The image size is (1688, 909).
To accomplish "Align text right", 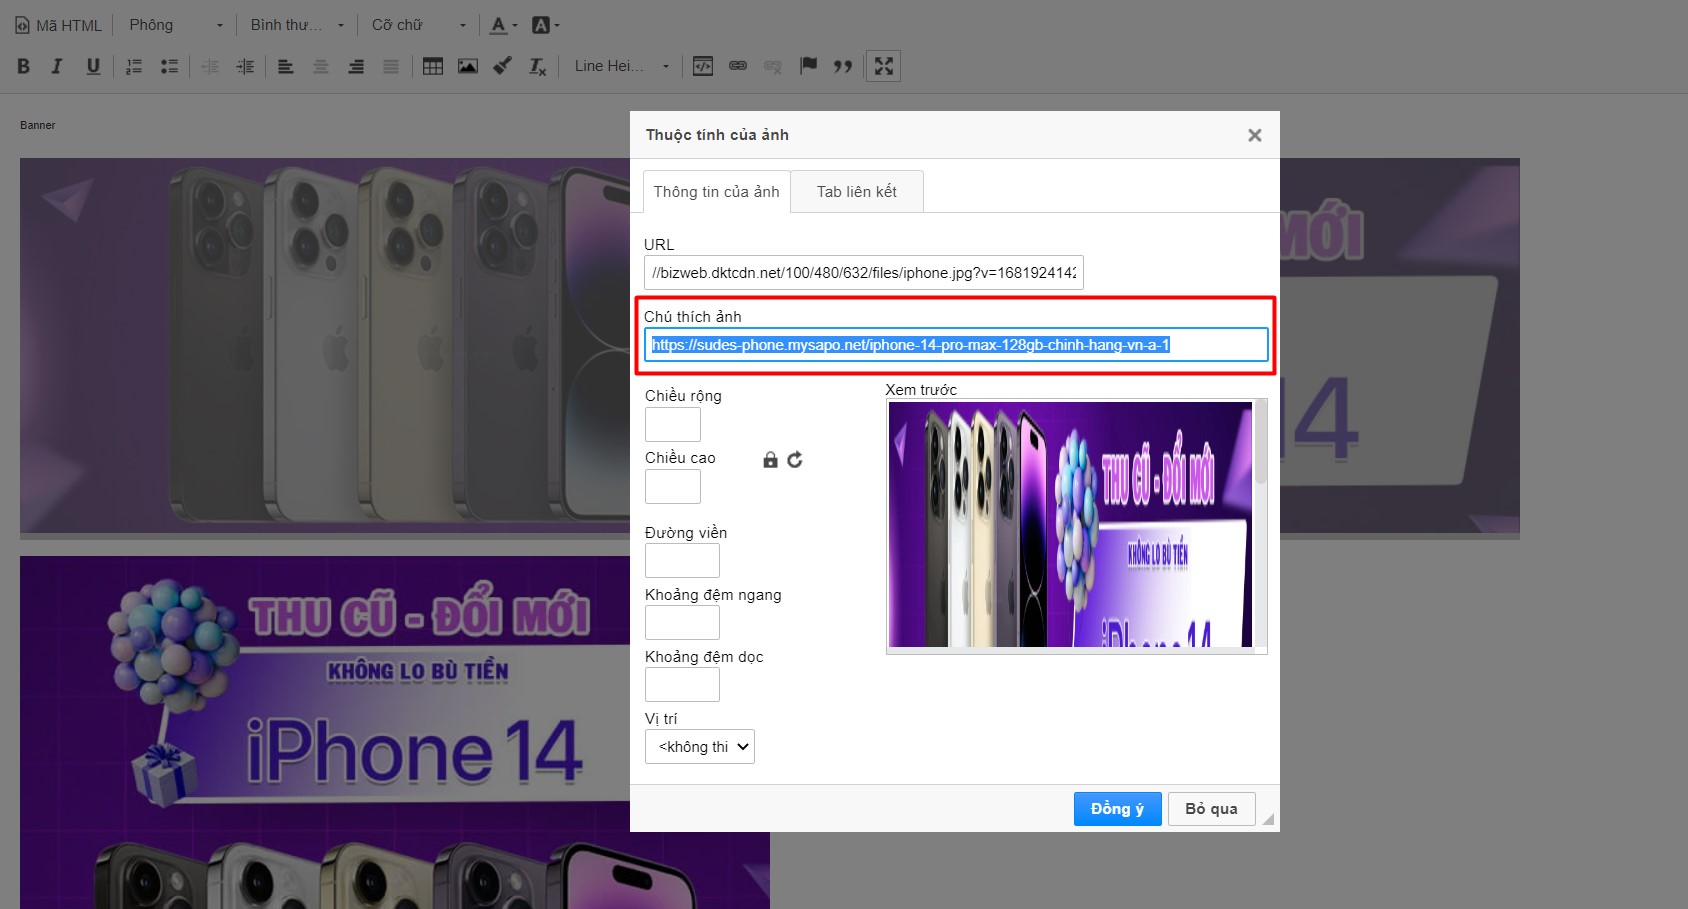I will [x=356, y=66].
